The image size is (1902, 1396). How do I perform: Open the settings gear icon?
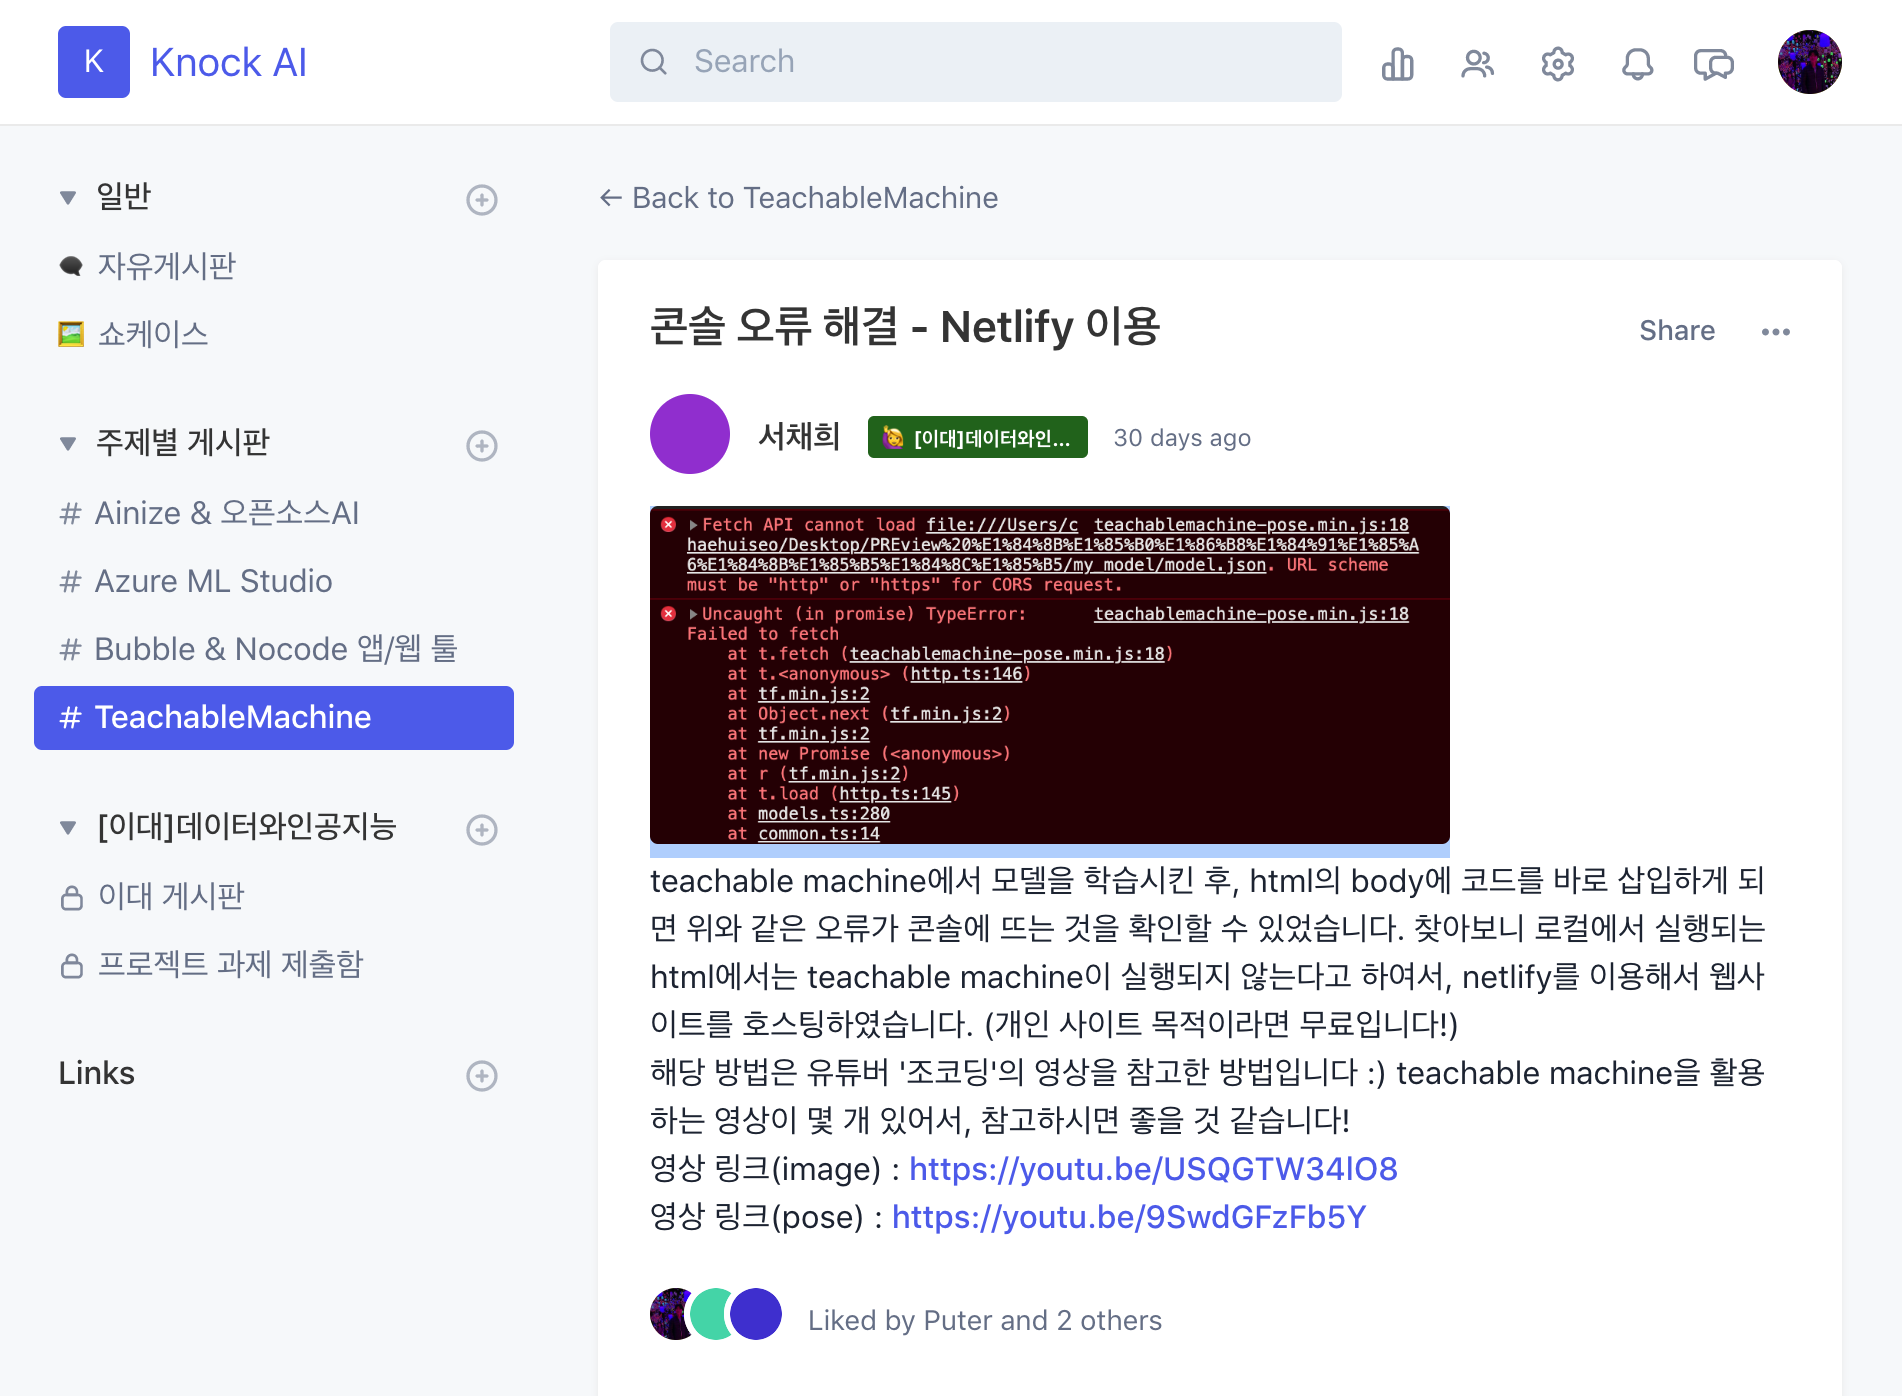pos(1557,63)
